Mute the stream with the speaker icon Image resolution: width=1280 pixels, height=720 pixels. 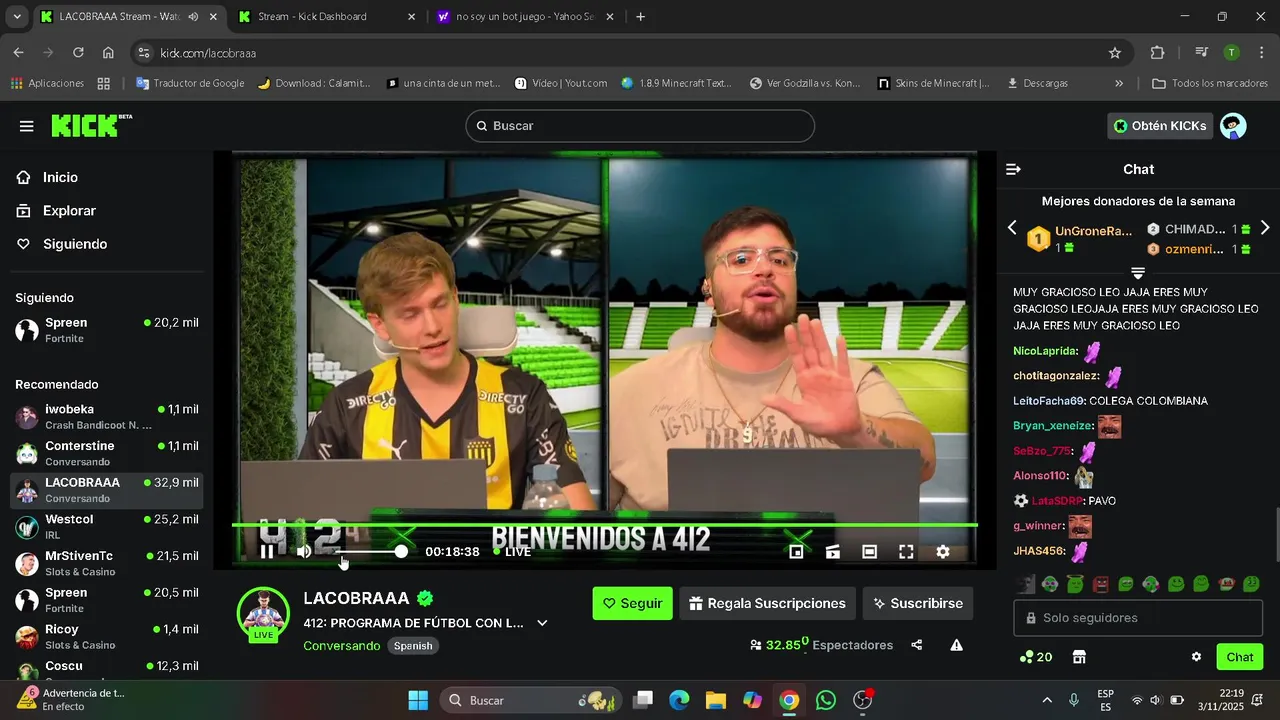click(x=304, y=552)
